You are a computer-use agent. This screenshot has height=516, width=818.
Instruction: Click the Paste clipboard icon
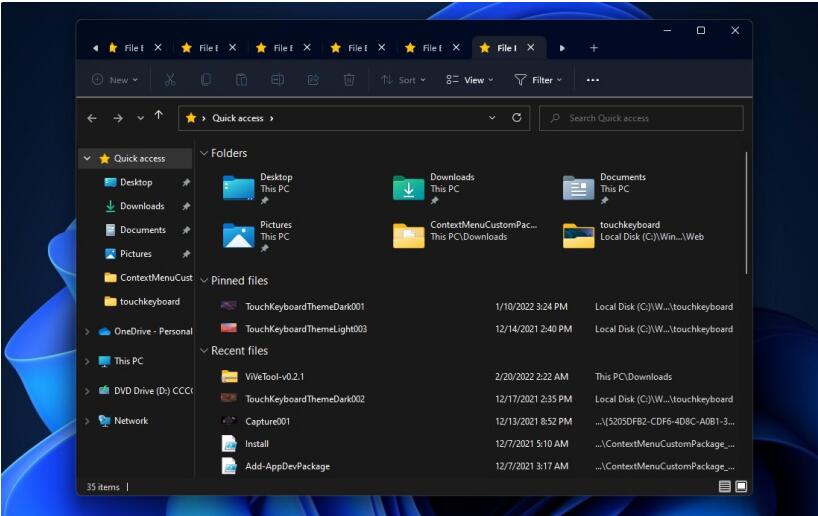[x=241, y=80]
